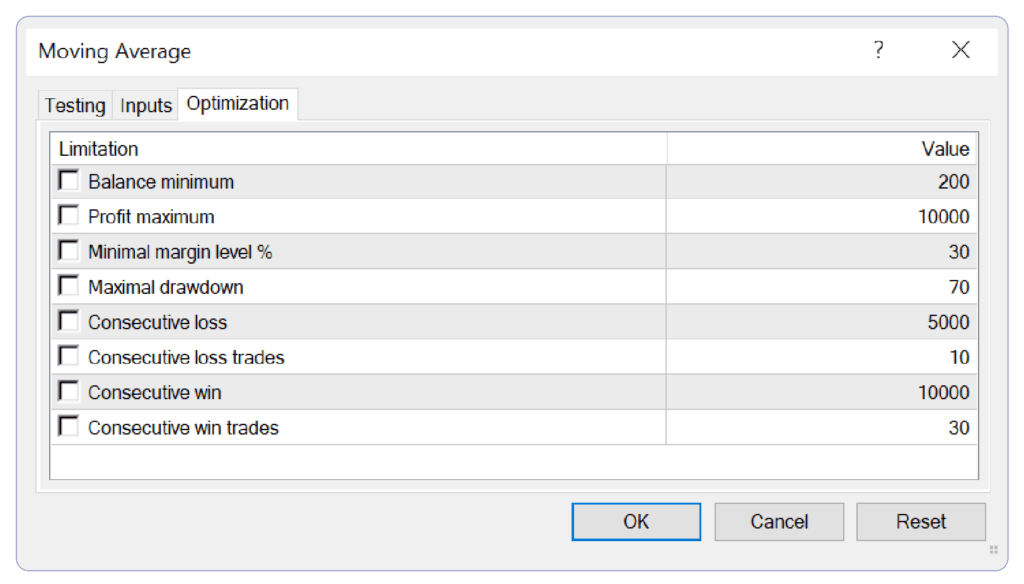Turn on the Consecutive win checkbox
1024x584 pixels.
[69, 391]
